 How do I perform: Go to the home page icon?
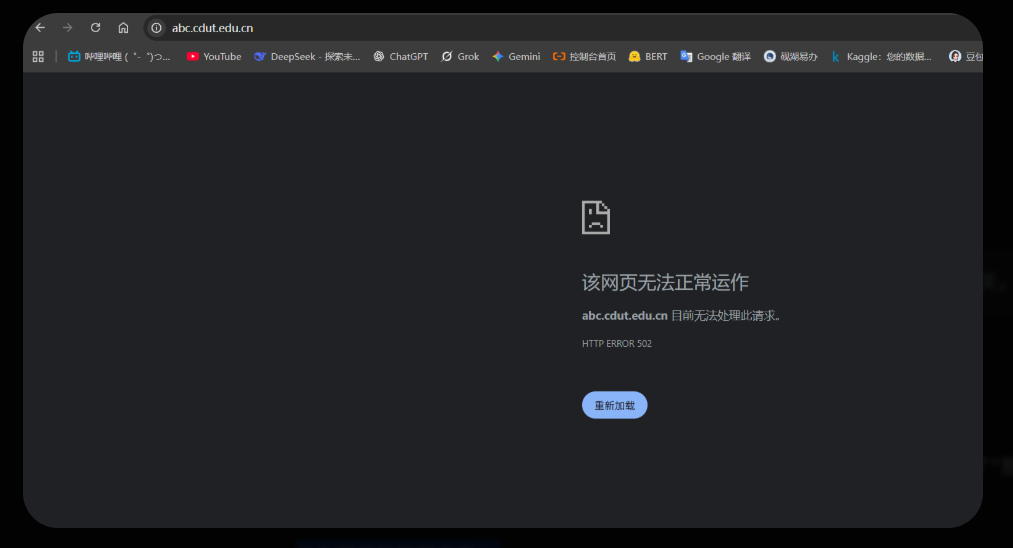123,28
